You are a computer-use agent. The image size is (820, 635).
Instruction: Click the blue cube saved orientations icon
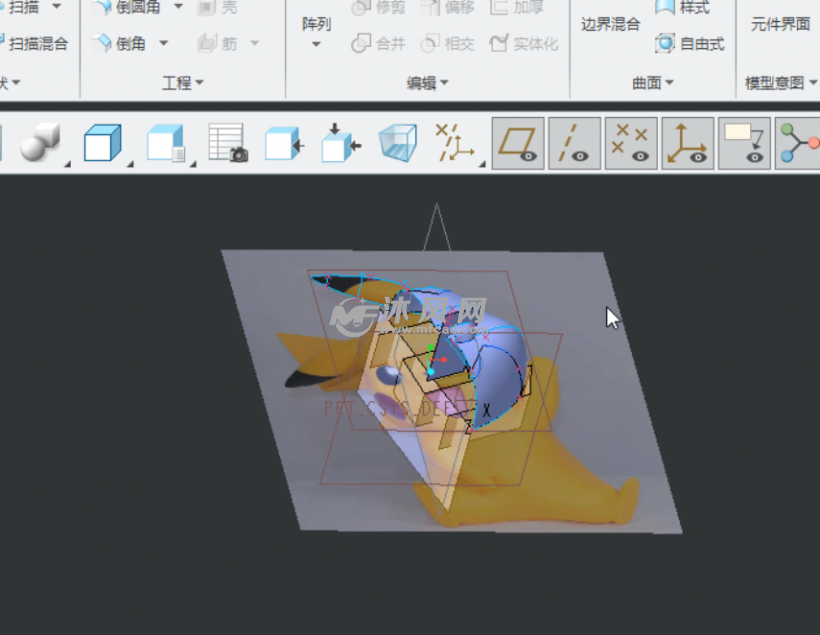pyautogui.click(x=103, y=143)
